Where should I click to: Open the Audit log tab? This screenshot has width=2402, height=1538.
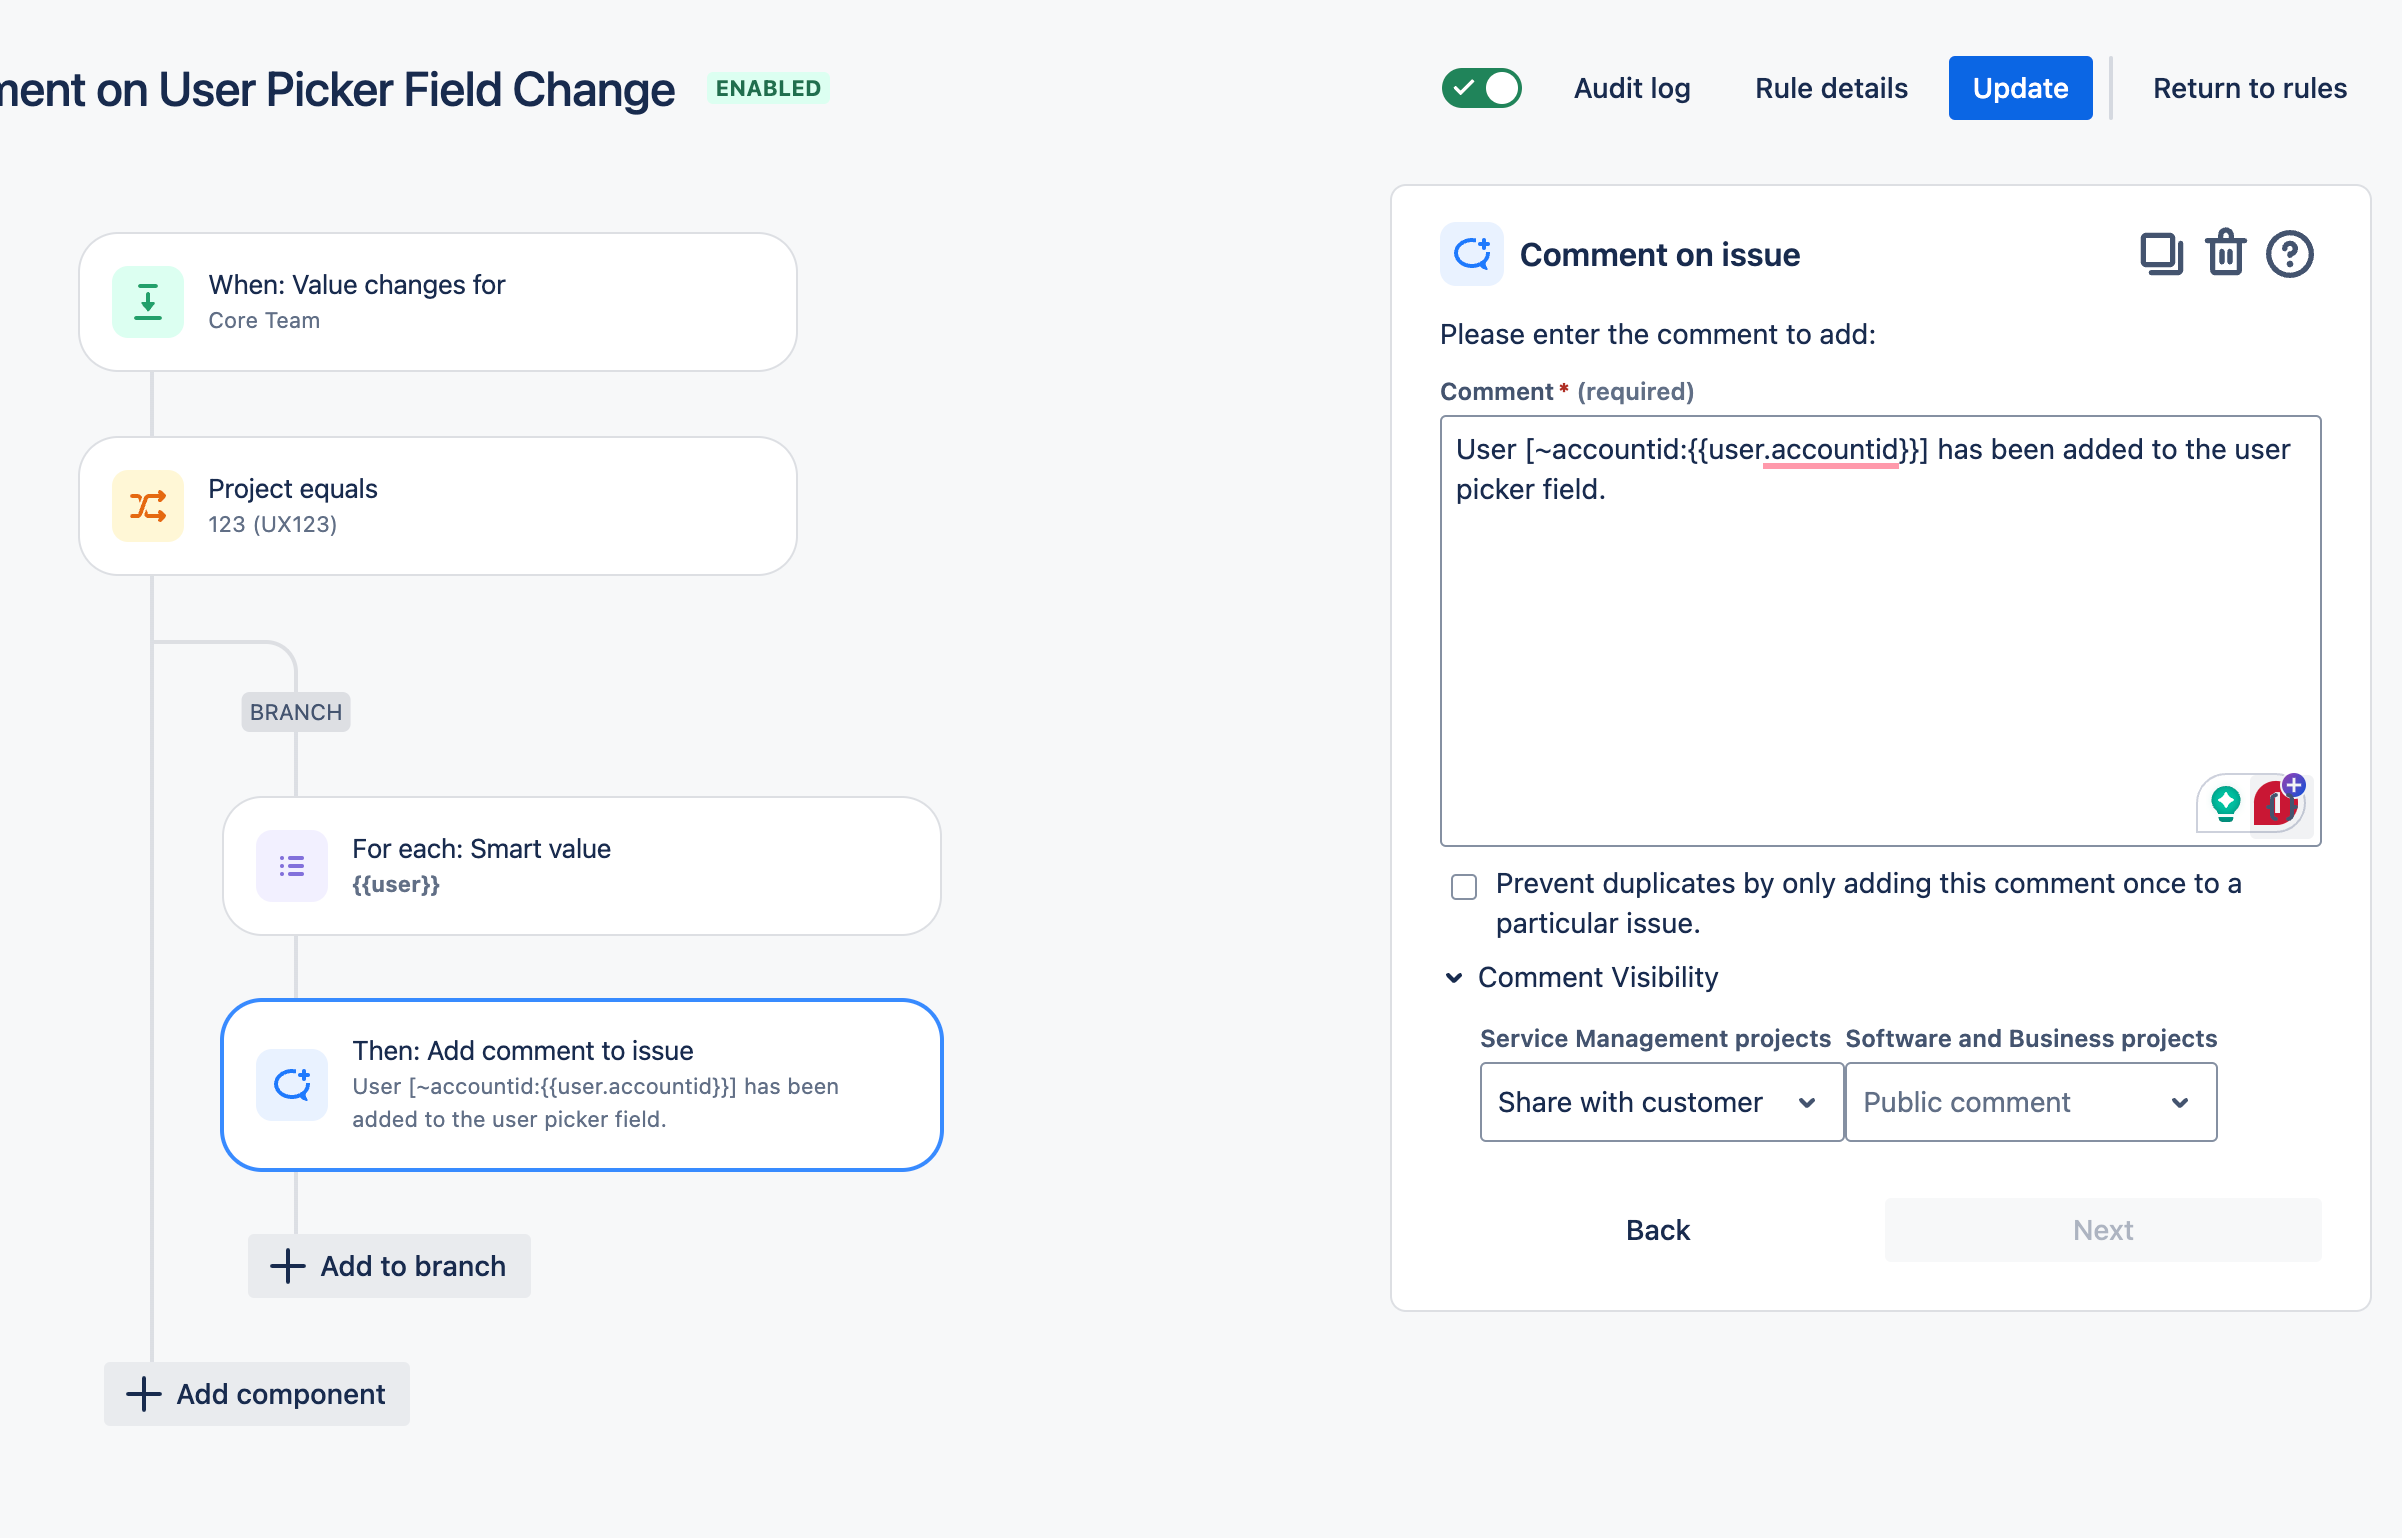coord(1632,88)
